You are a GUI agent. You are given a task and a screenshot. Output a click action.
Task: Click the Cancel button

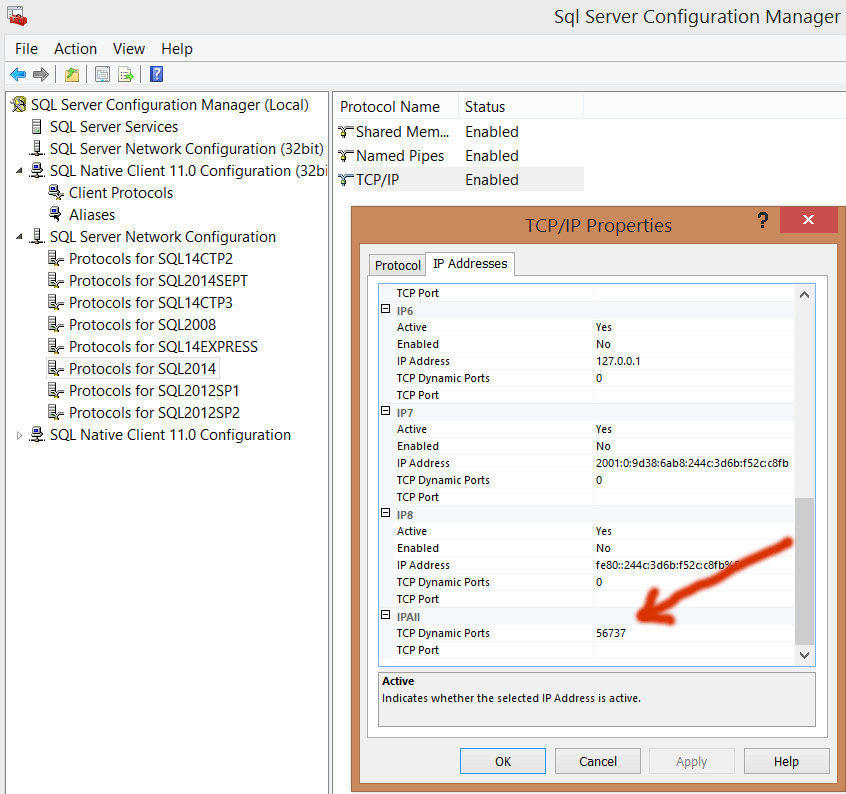pos(597,760)
